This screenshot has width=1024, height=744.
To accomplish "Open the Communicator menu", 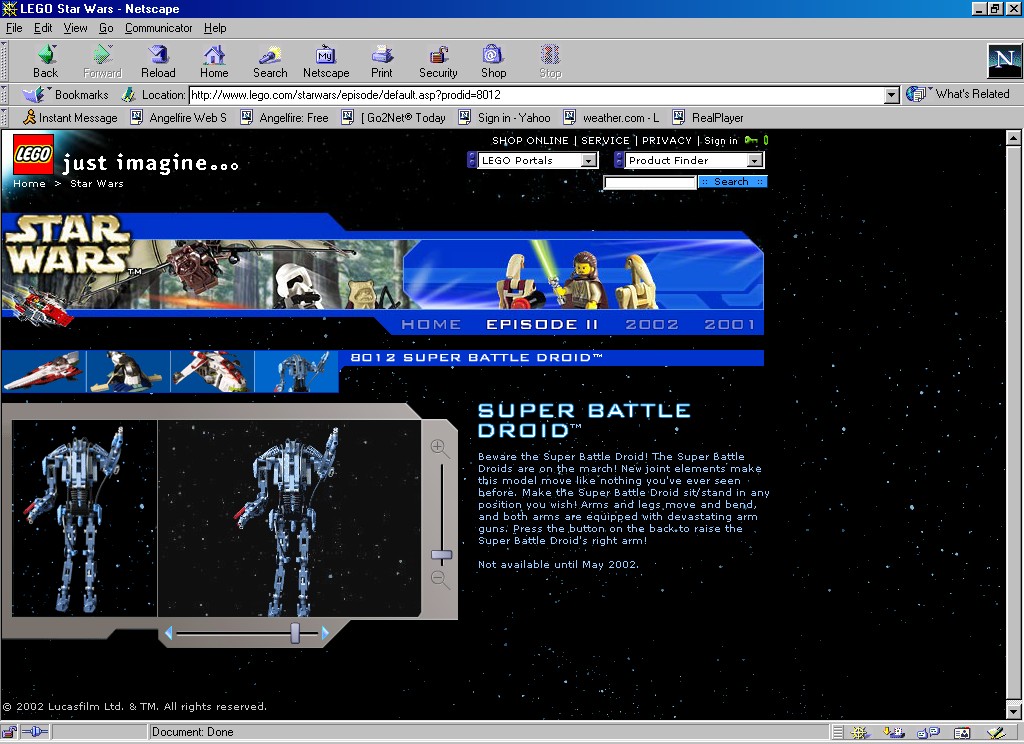I will click(x=159, y=28).
